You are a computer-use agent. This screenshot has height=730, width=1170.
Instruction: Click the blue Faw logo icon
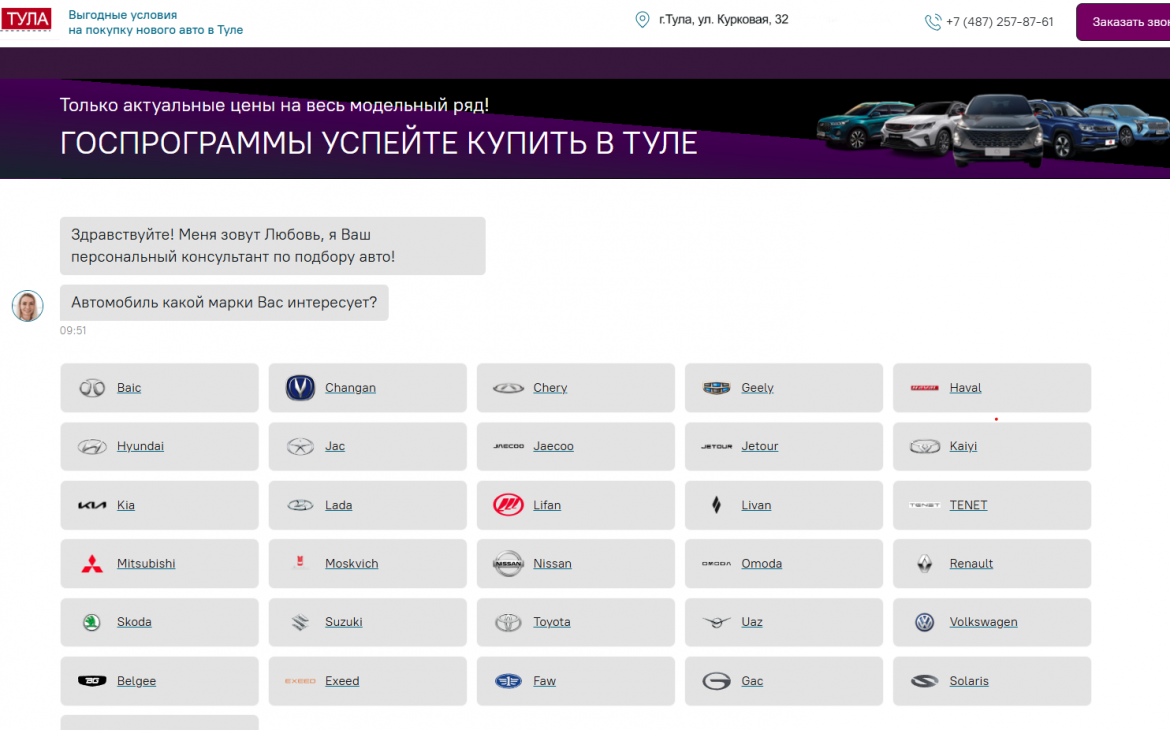[x=508, y=681]
